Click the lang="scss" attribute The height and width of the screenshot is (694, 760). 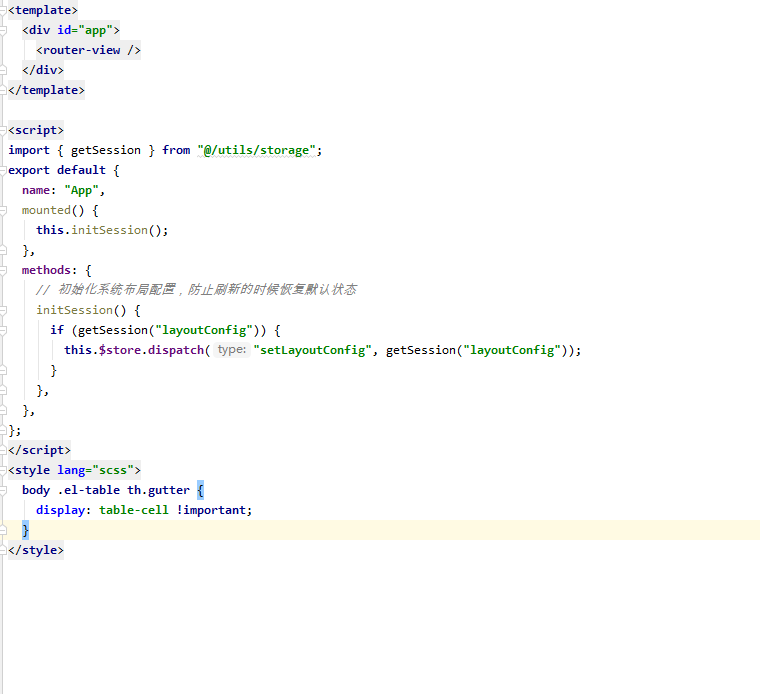95,470
